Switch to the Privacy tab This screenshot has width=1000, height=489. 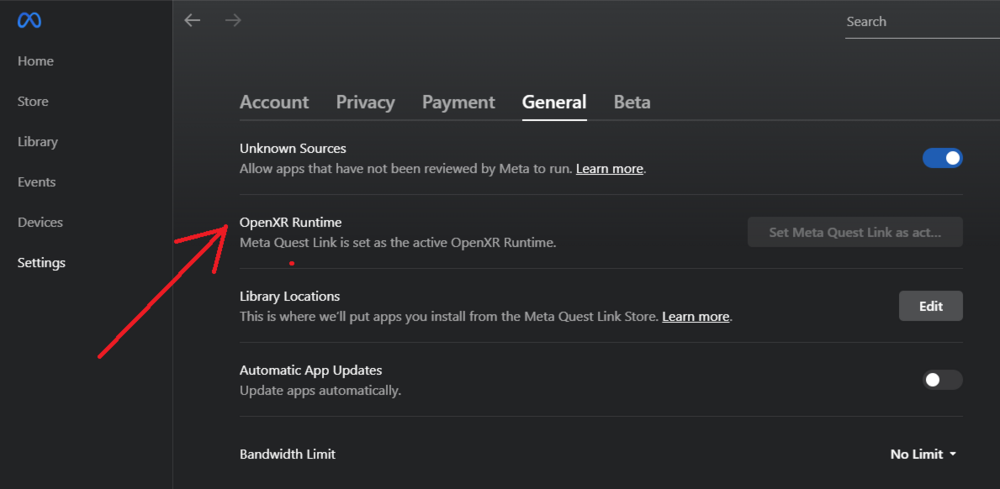[x=365, y=102]
